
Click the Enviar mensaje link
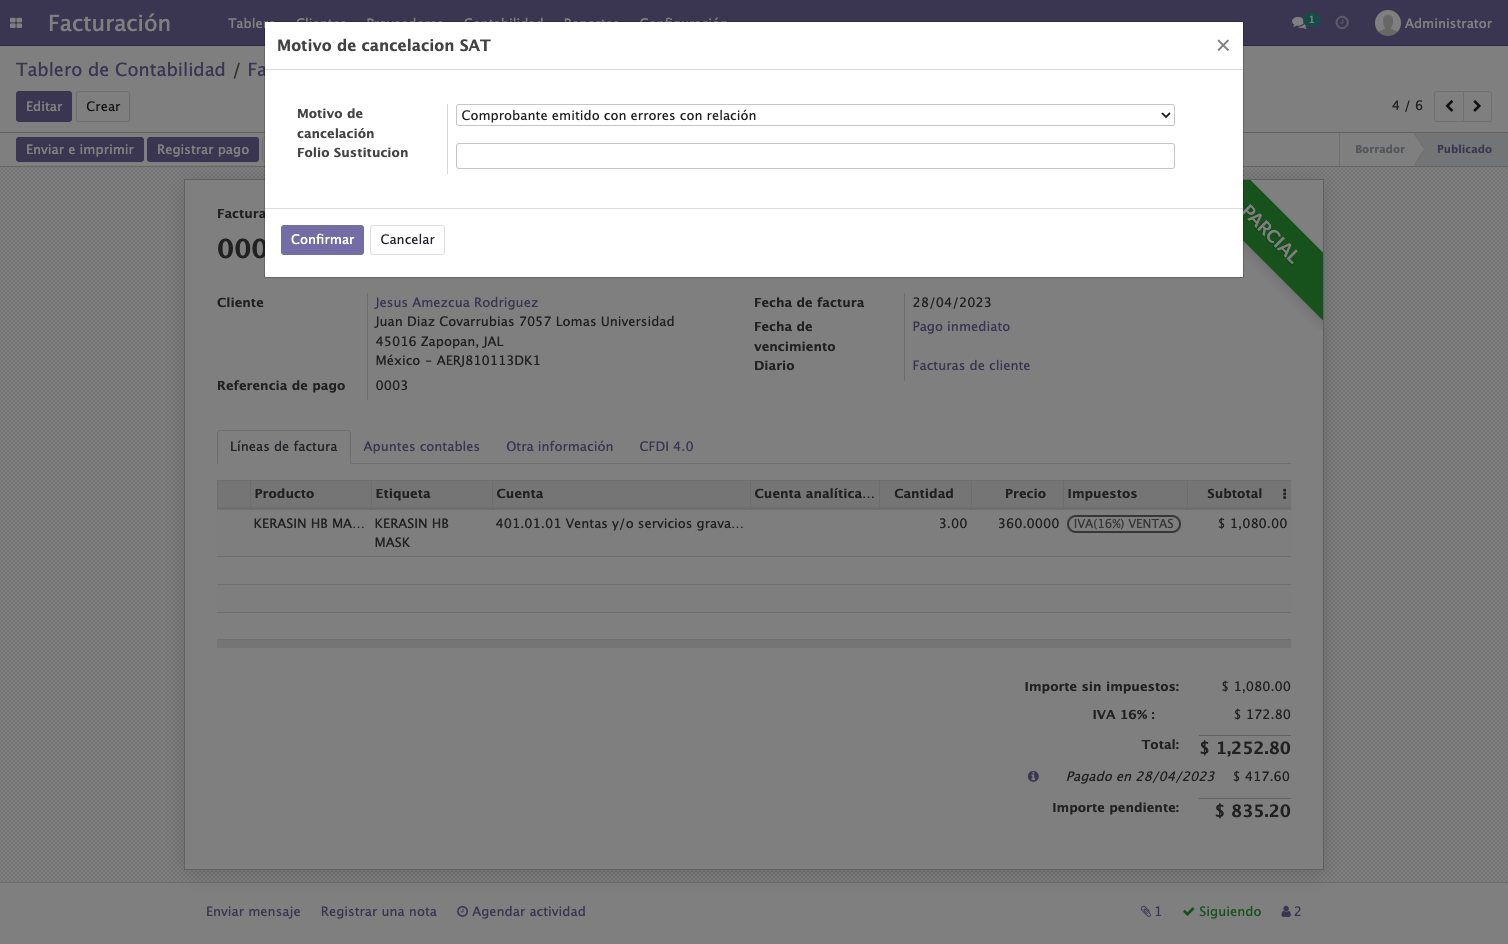(x=253, y=911)
